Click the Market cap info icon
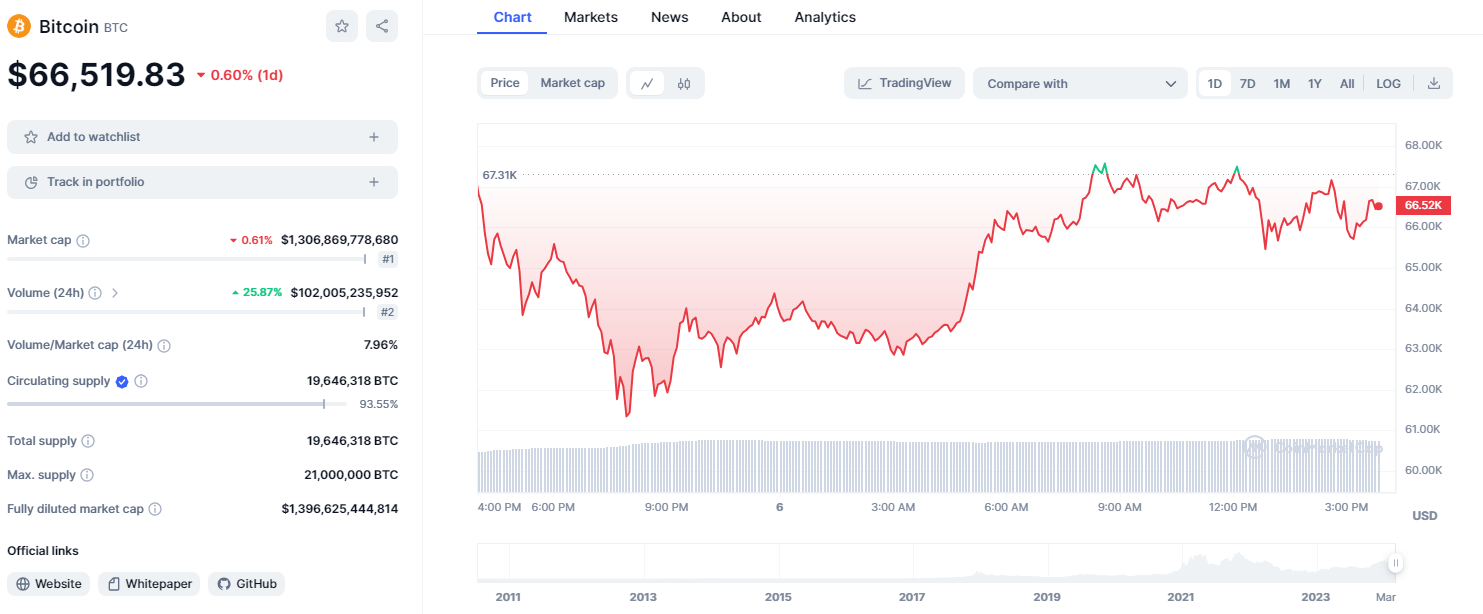Screen dimensions: 1483x614 (x=83, y=241)
